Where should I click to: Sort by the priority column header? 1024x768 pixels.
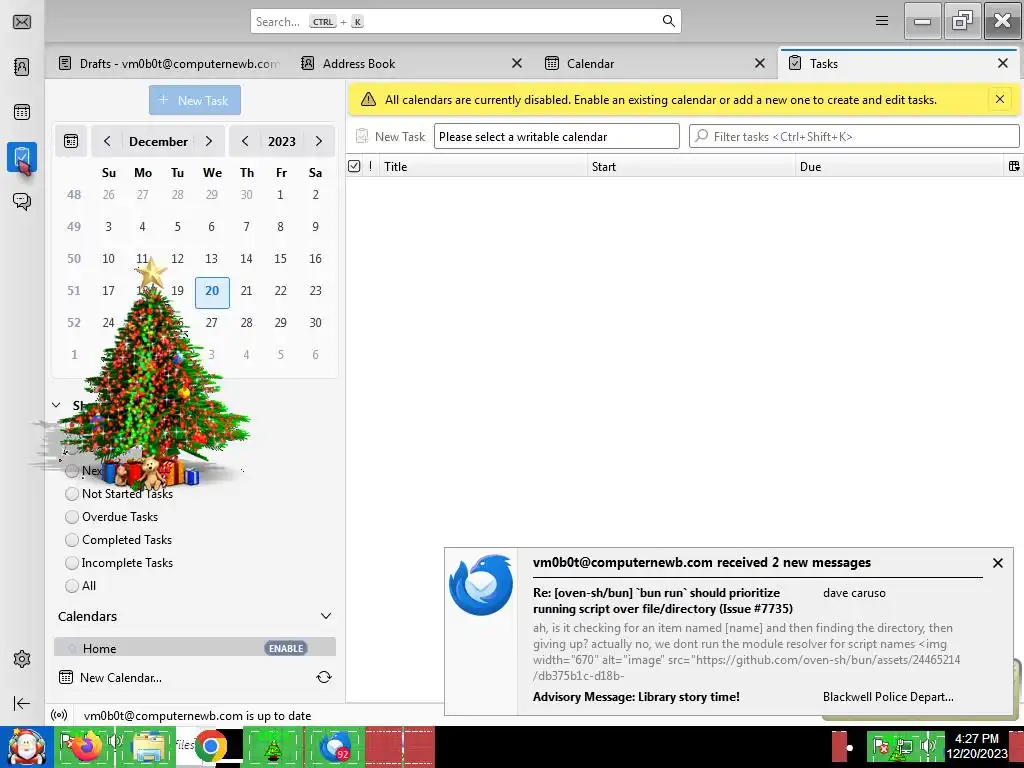coord(370,167)
